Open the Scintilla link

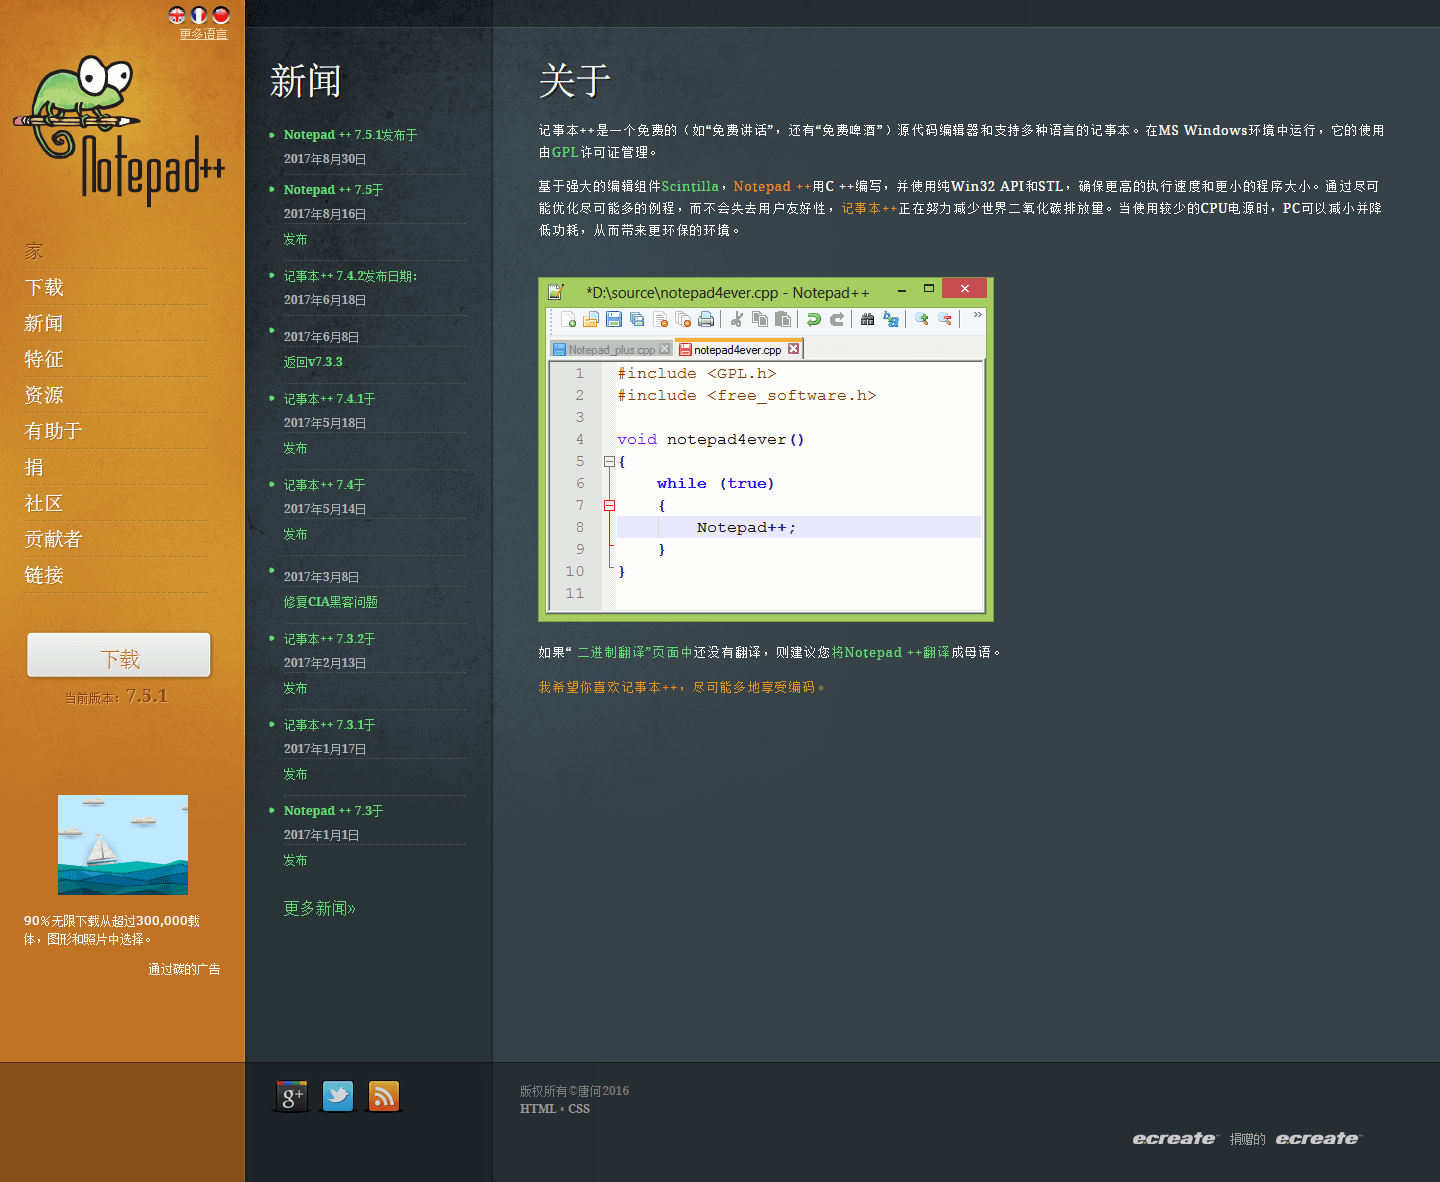(x=690, y=186)
